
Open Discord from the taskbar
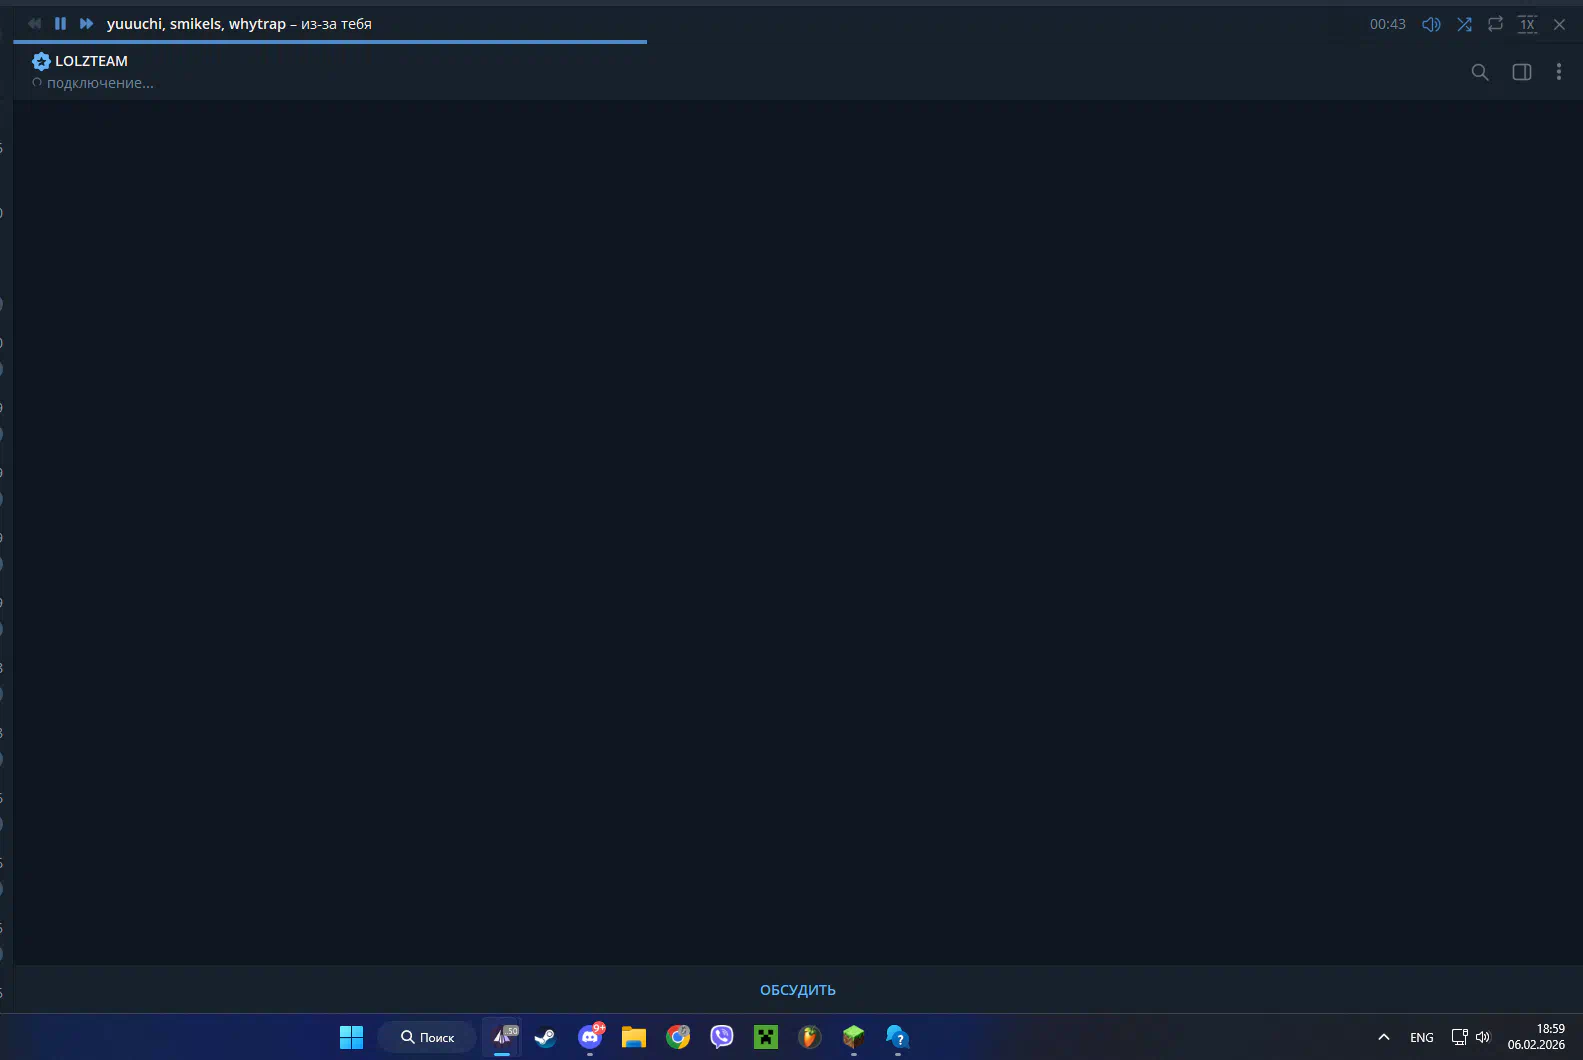[x=590, y=1037]
